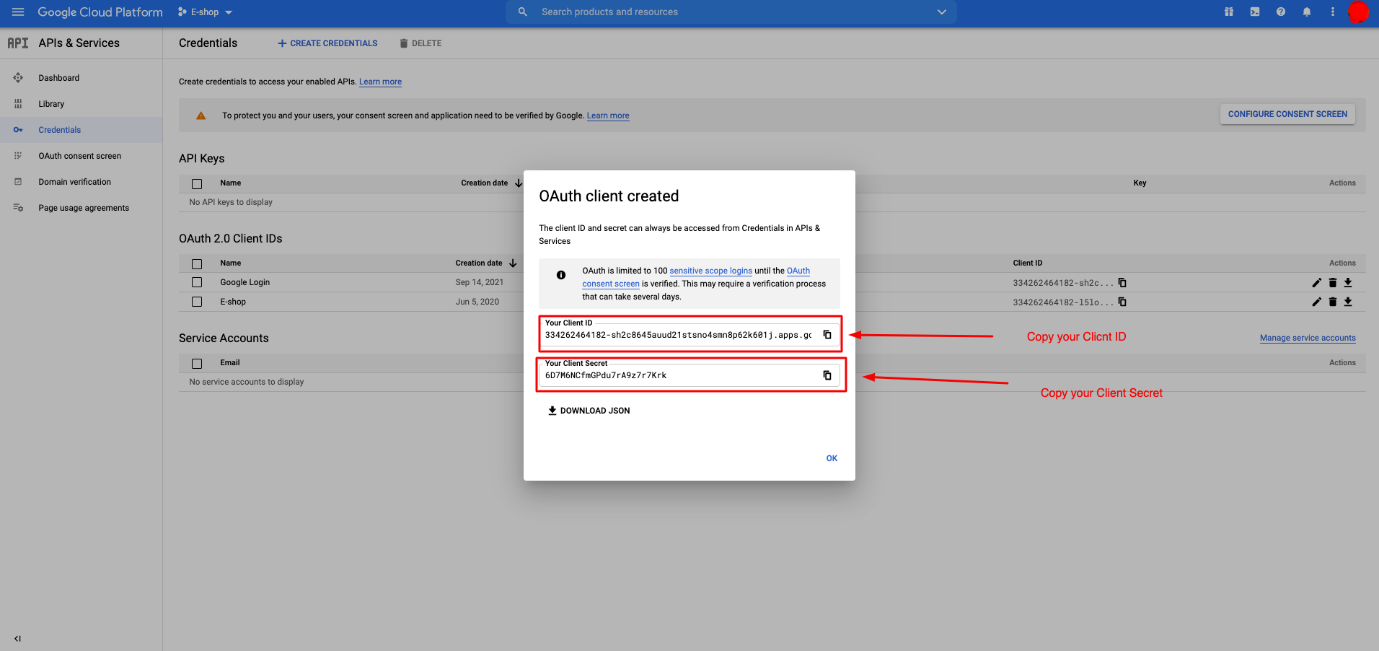Image resolution: width=1379 pixels, height=651 pixels.
Task: Copy Your Client ID with copy icon
Action: 827,335
